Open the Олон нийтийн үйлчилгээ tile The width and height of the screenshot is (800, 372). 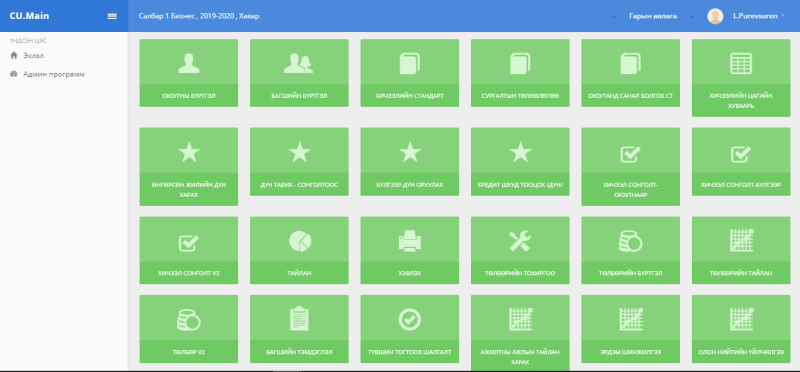(x=741, y=329)
